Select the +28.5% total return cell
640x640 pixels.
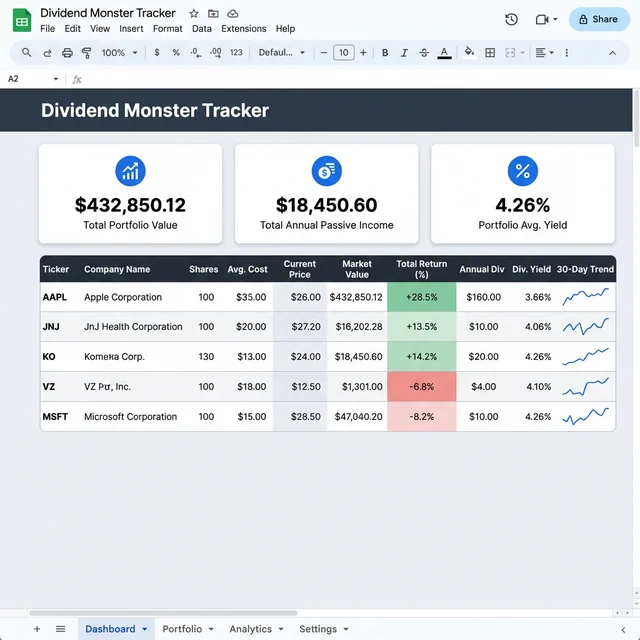[x=422, y=297]
